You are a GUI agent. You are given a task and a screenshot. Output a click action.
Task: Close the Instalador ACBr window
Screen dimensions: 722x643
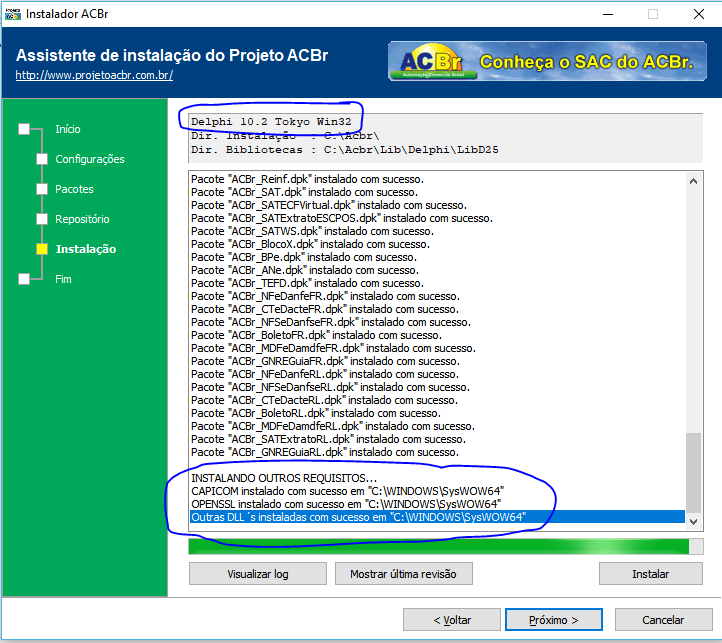click(699, 14)
